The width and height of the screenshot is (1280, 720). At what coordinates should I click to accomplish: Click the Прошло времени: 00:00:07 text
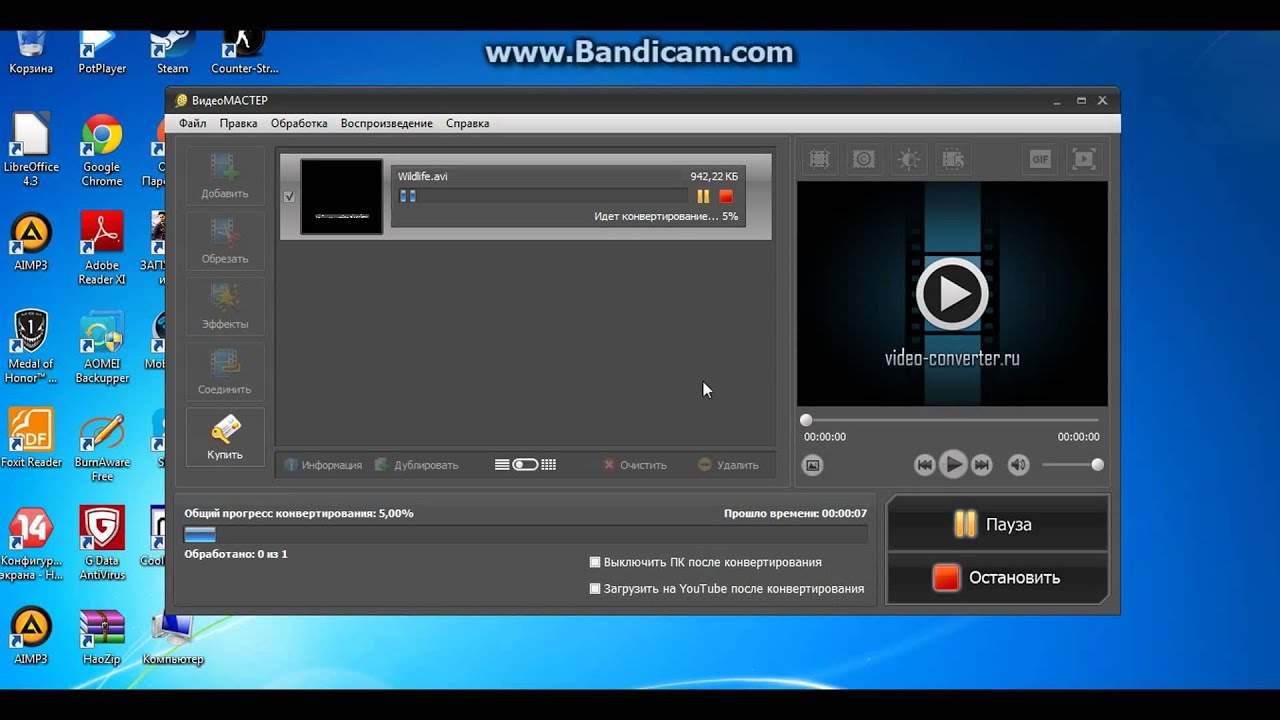click(795, 513)
